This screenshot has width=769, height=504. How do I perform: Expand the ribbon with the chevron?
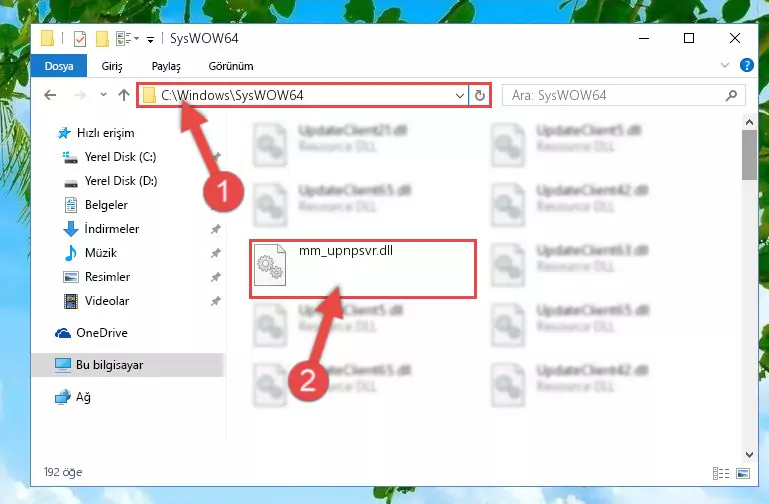[724, 65]
